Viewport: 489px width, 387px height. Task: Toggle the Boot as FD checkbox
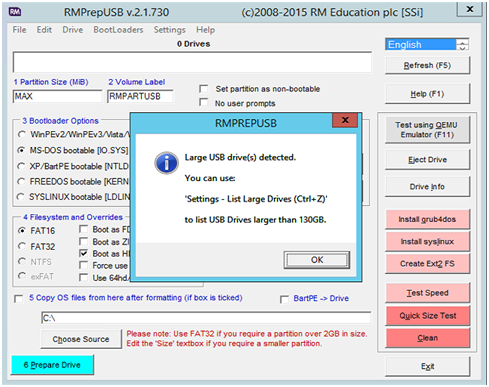(83, 229)
